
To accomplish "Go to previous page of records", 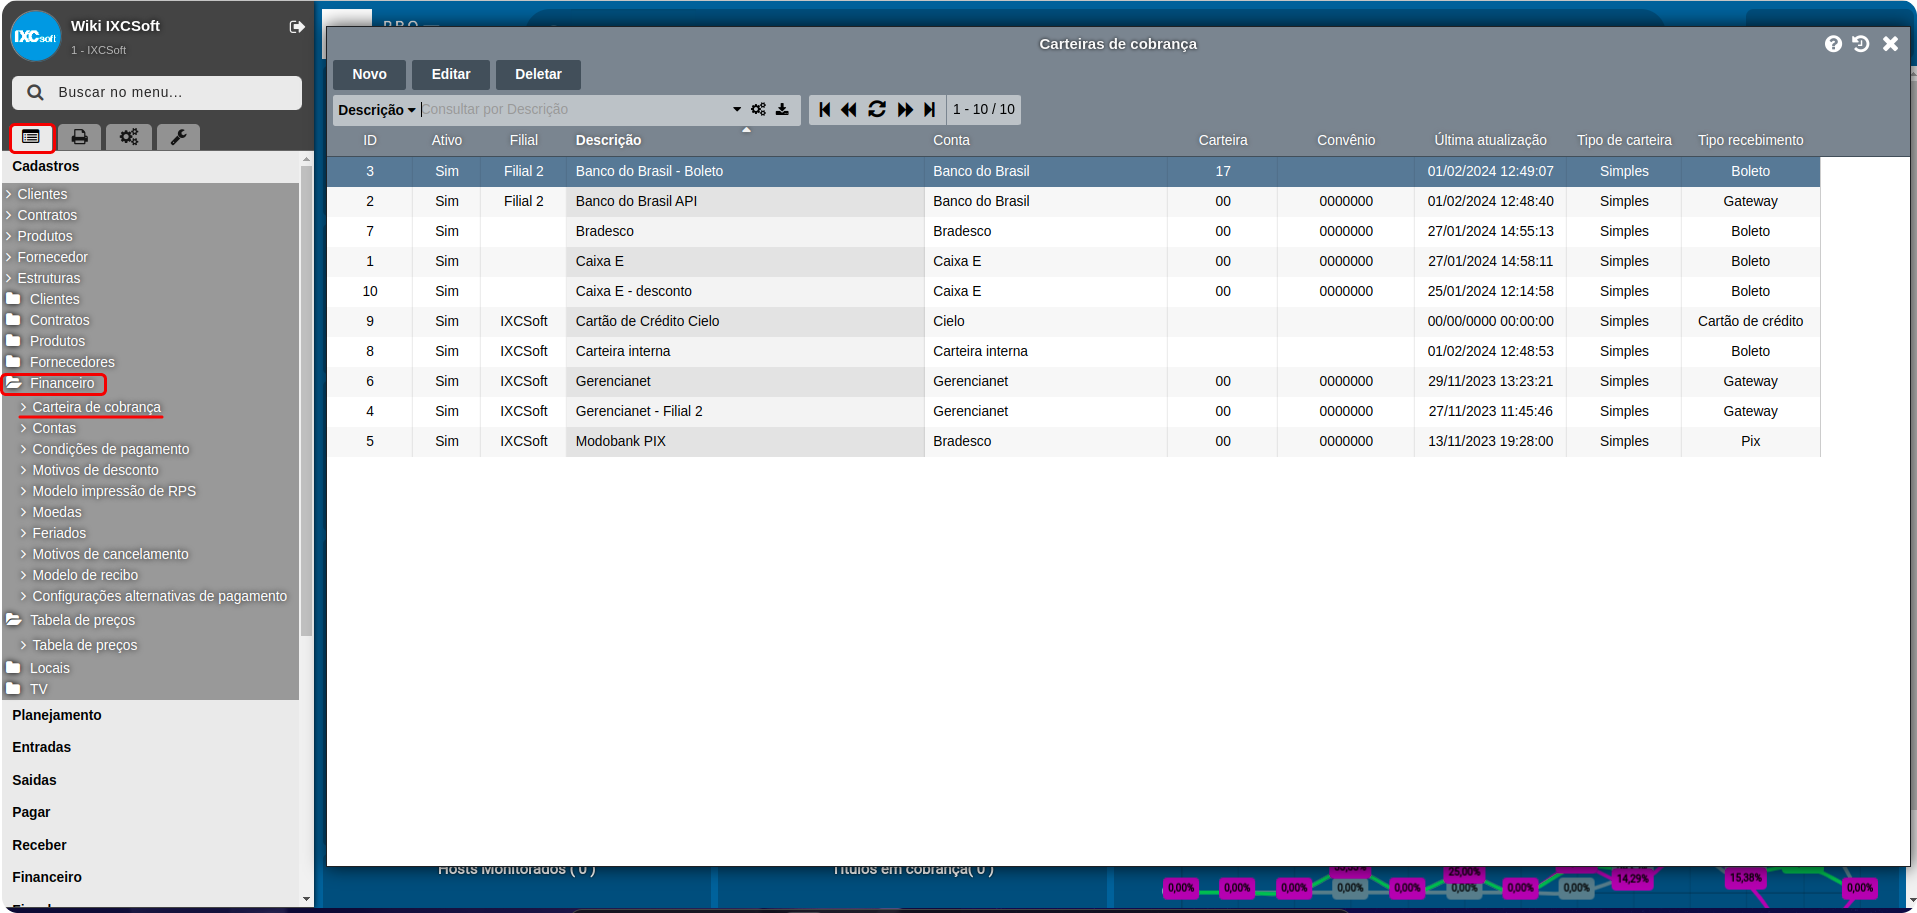I will tap(849, 109).
